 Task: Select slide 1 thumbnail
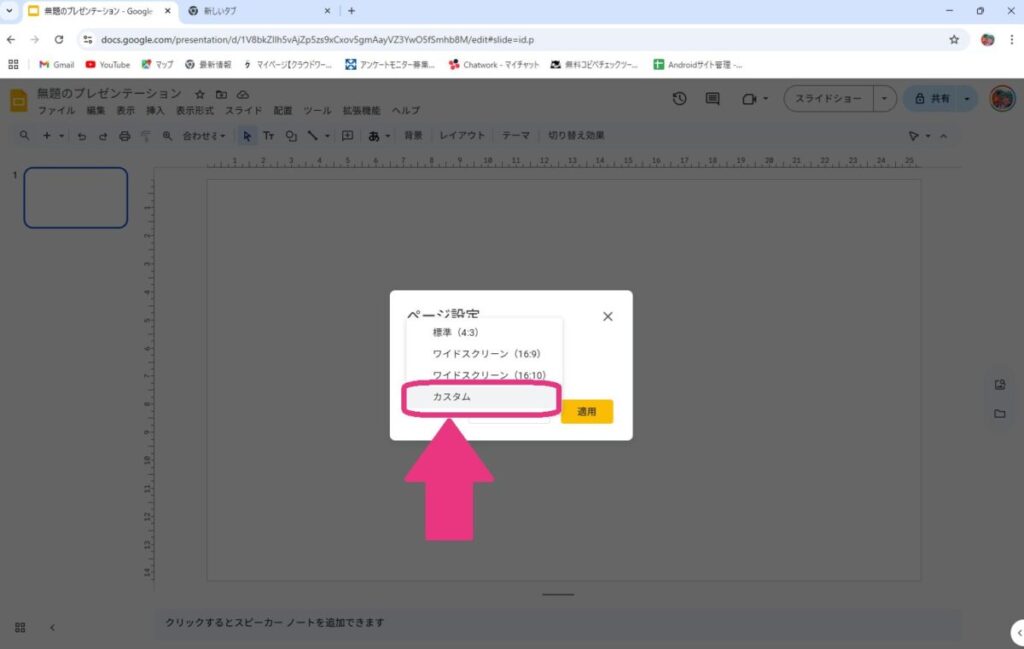(76, 198)
